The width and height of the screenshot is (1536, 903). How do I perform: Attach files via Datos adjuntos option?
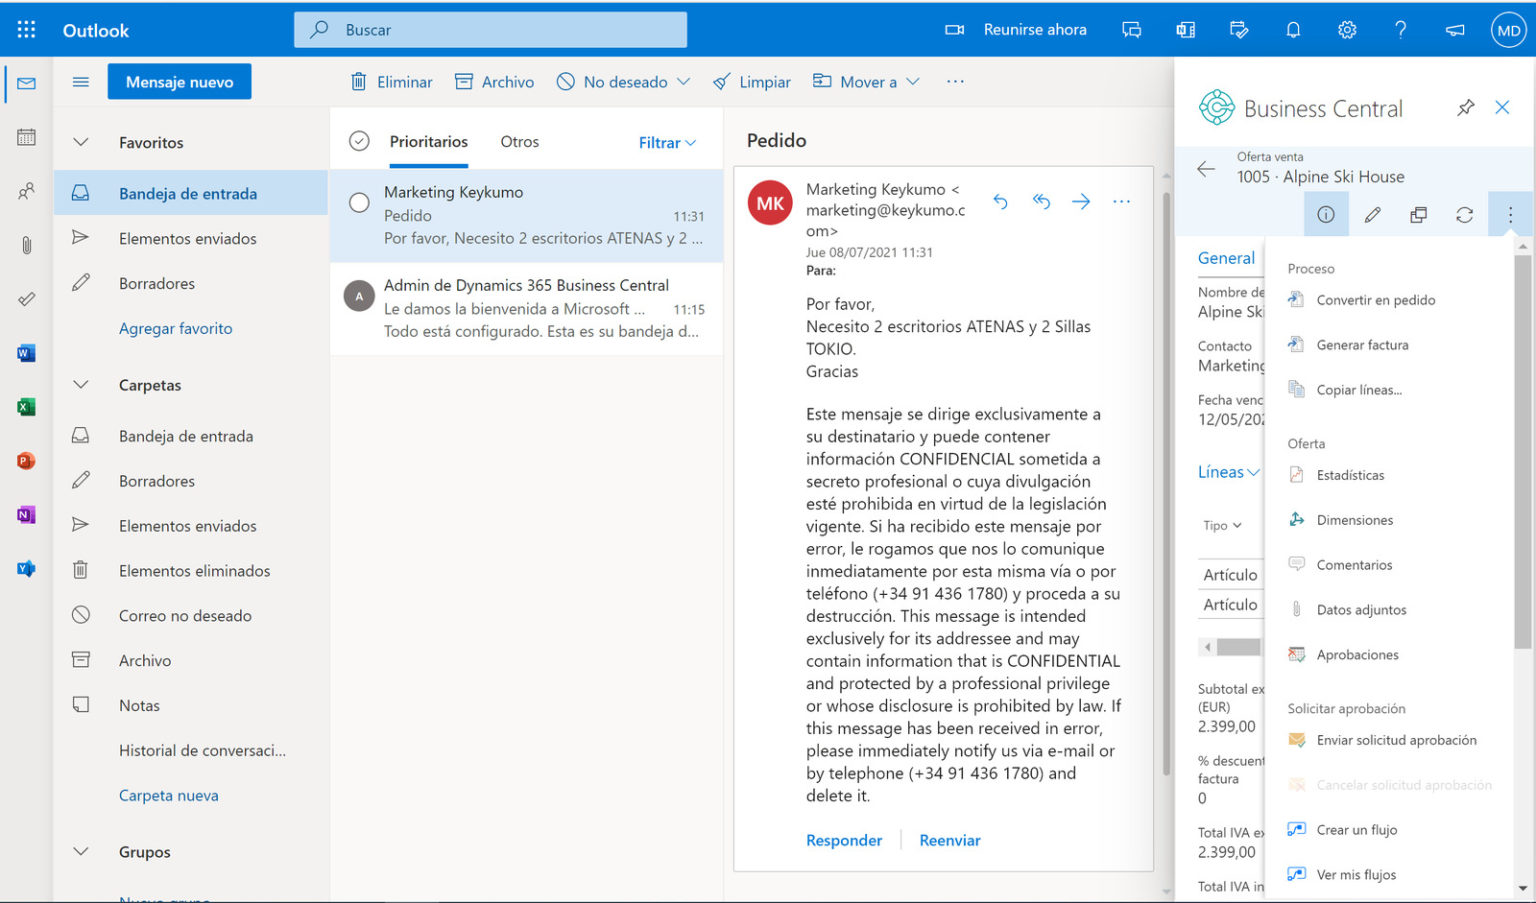point(1359,609)
